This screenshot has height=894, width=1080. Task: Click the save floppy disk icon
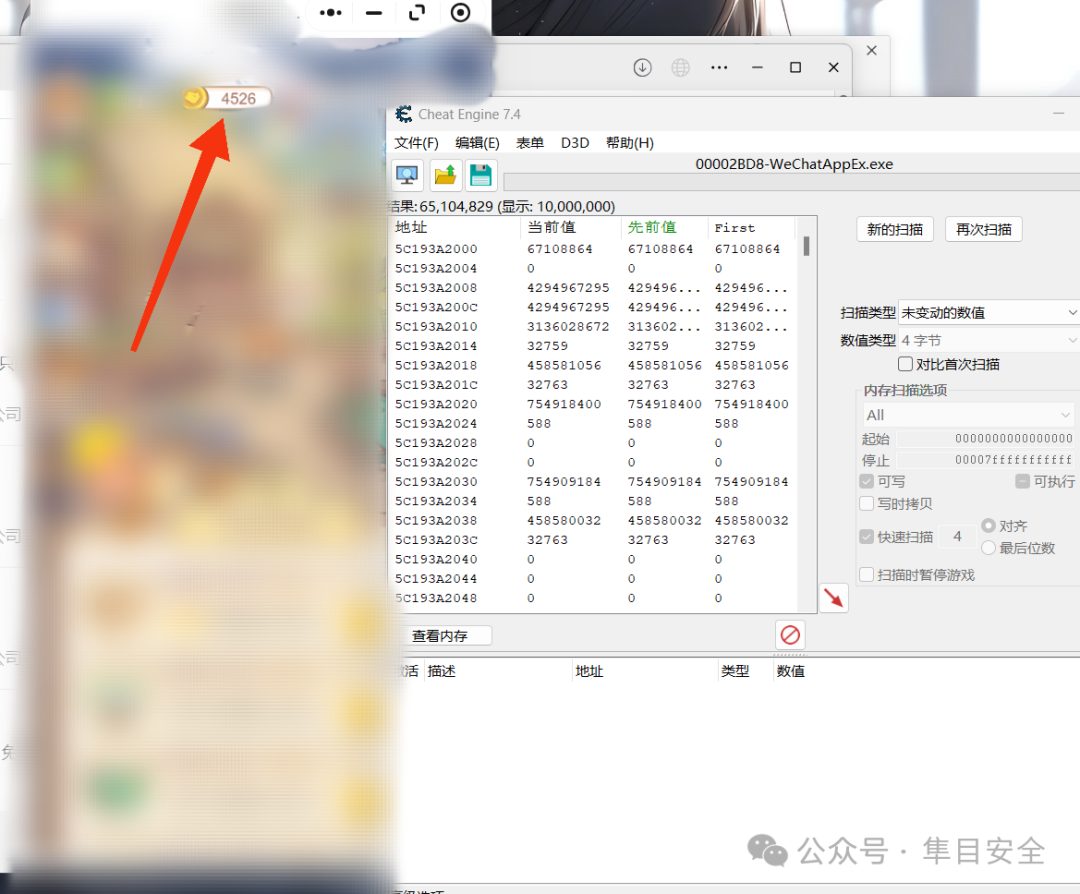pyautogui.click(x=481, y=175)
